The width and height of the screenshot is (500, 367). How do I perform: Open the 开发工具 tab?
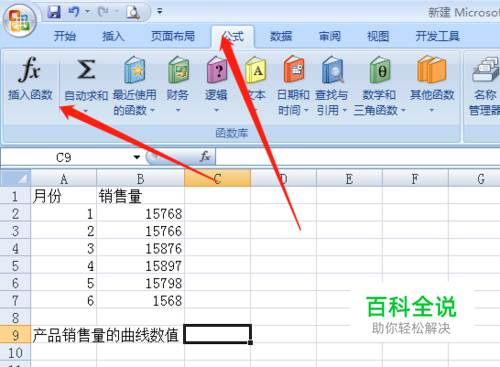point(437,36)
